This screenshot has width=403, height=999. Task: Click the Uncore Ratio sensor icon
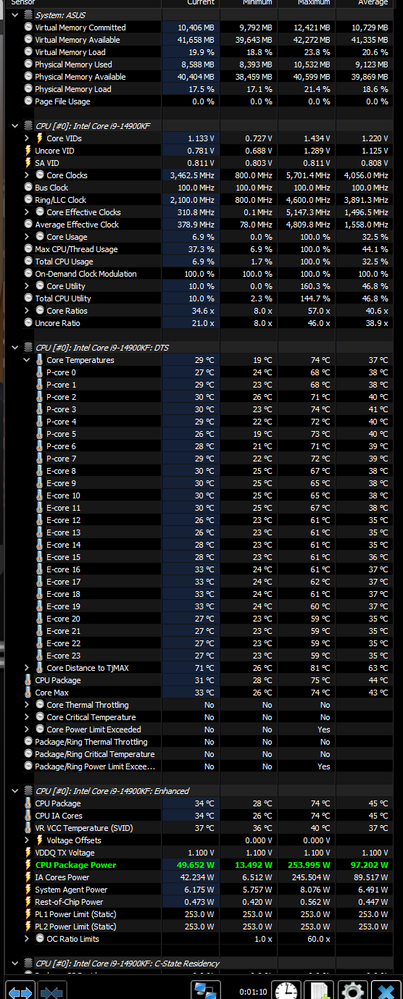pos(28,323)
